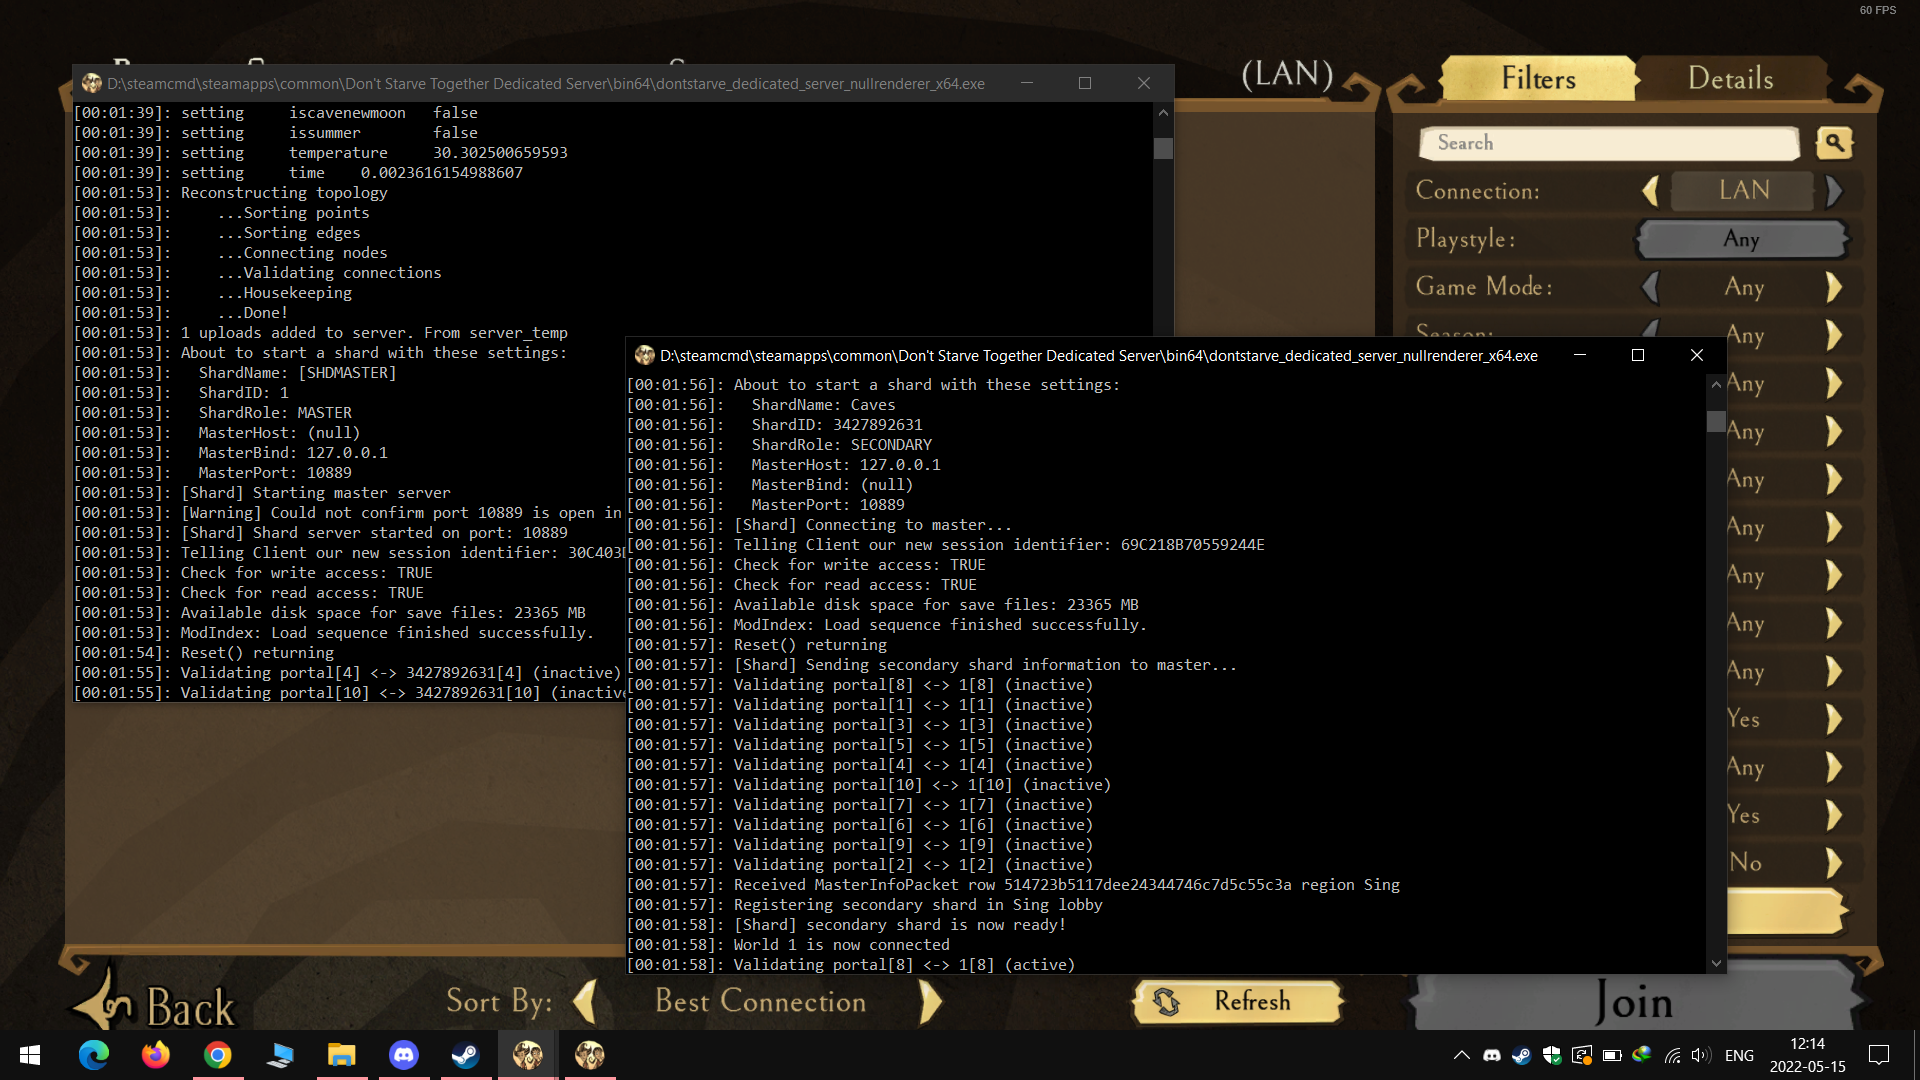Focus the server Search input field
This screenshot has height=1080, width=1920.
(x=1608, y=143)
